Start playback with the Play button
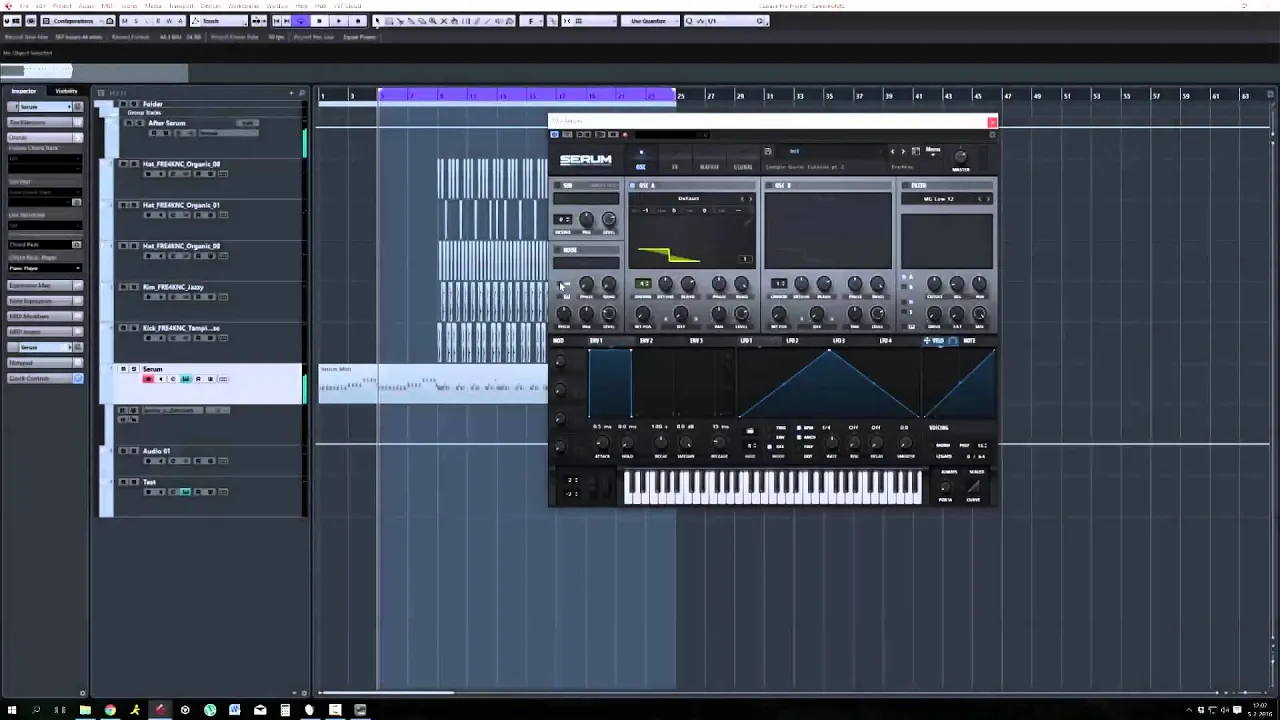The height and width of the screenshot is (720, 1280). [339, 21]
